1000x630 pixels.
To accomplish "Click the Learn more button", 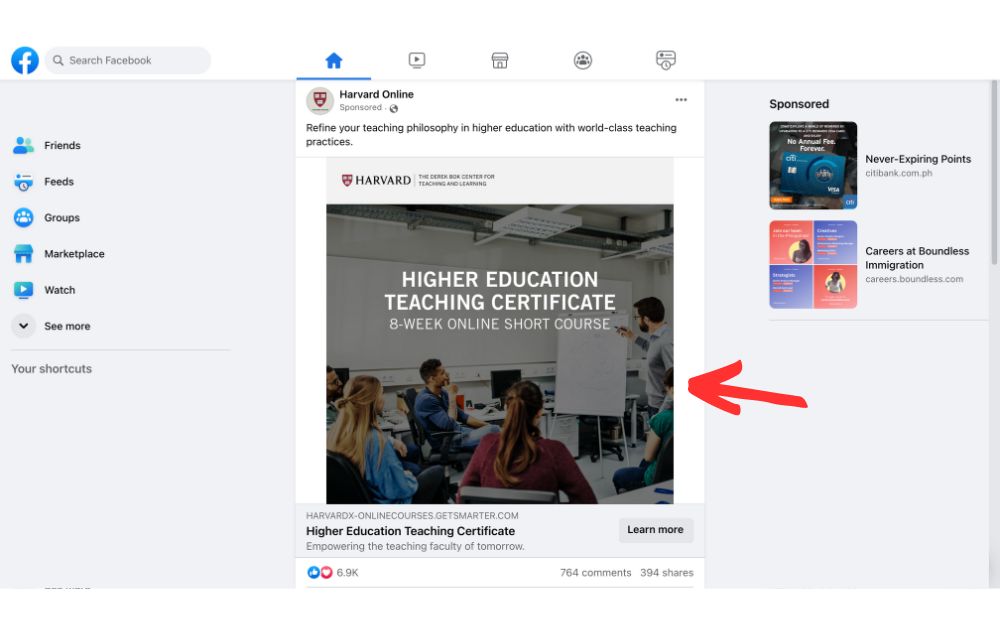I will (655, 530).
